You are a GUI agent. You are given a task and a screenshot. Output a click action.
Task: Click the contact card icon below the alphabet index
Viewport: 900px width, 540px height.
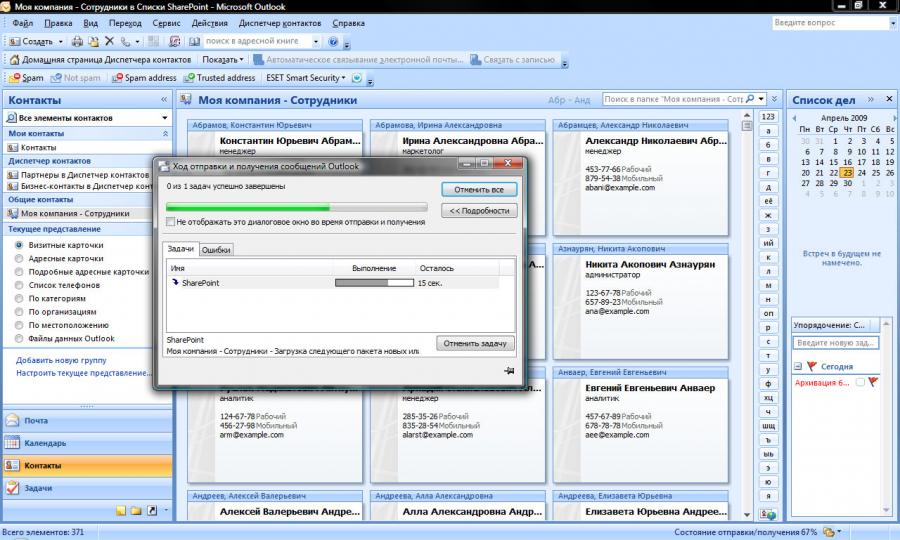768,514
